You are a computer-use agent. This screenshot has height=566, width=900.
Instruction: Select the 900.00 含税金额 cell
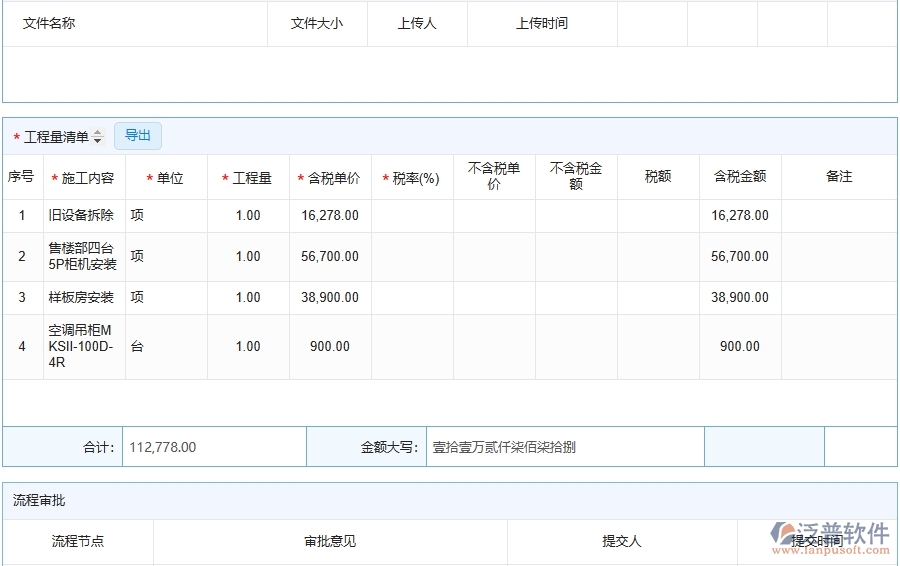(740, 346)
